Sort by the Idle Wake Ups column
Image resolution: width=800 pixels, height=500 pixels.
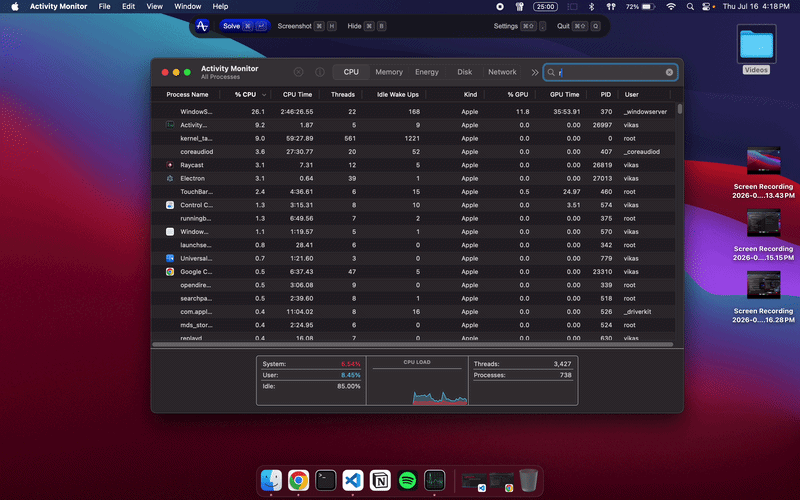tap(397, 94)
